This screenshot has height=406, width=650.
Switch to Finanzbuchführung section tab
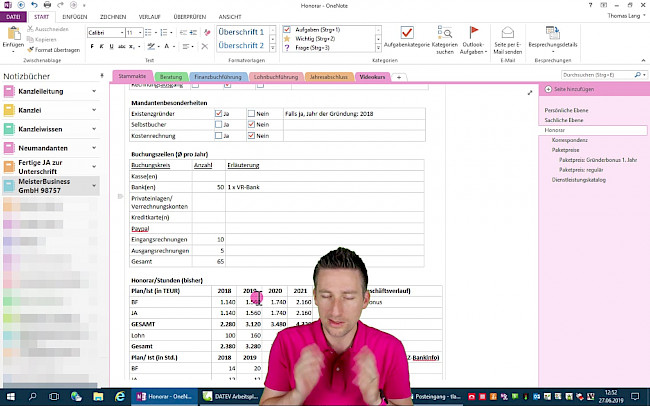click(218, 76)
